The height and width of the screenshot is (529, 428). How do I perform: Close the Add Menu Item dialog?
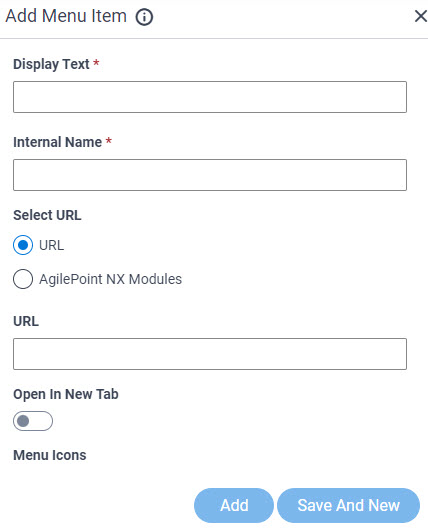pos(421,16)
